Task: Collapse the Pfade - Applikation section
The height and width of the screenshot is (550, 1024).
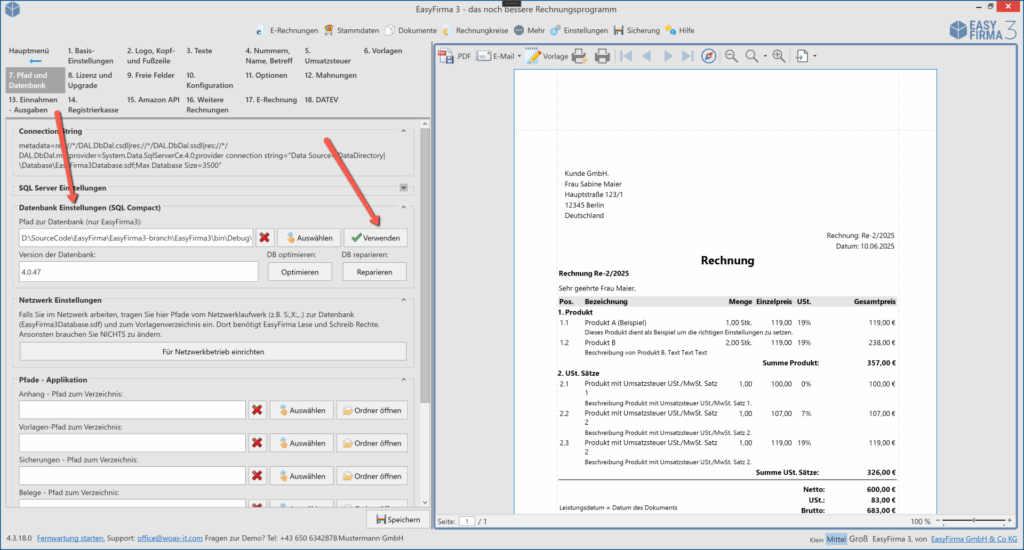Action: [404, 380]
